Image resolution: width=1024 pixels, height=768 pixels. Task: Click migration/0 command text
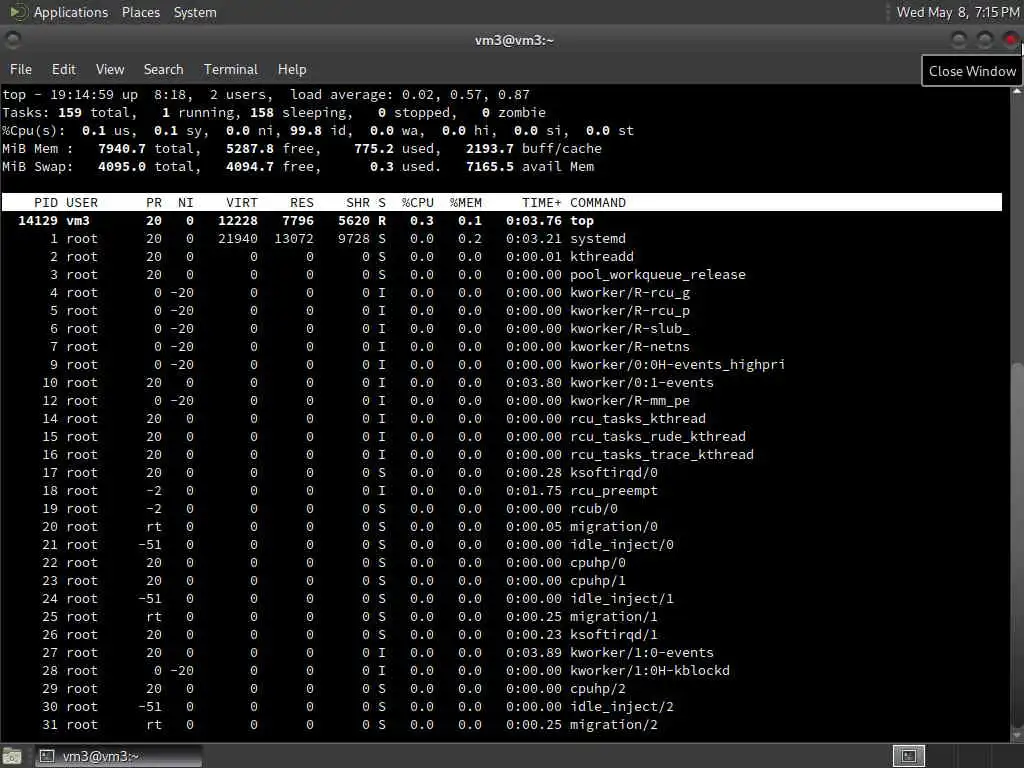[613, 526]
